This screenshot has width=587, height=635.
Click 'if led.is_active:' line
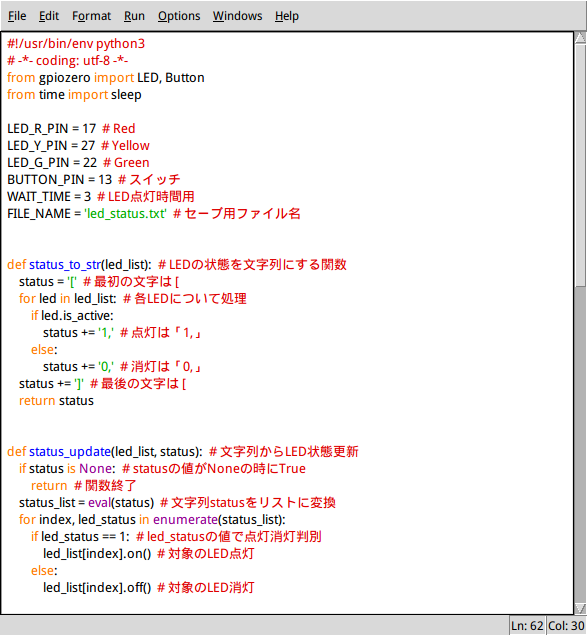tap(72, 315)
